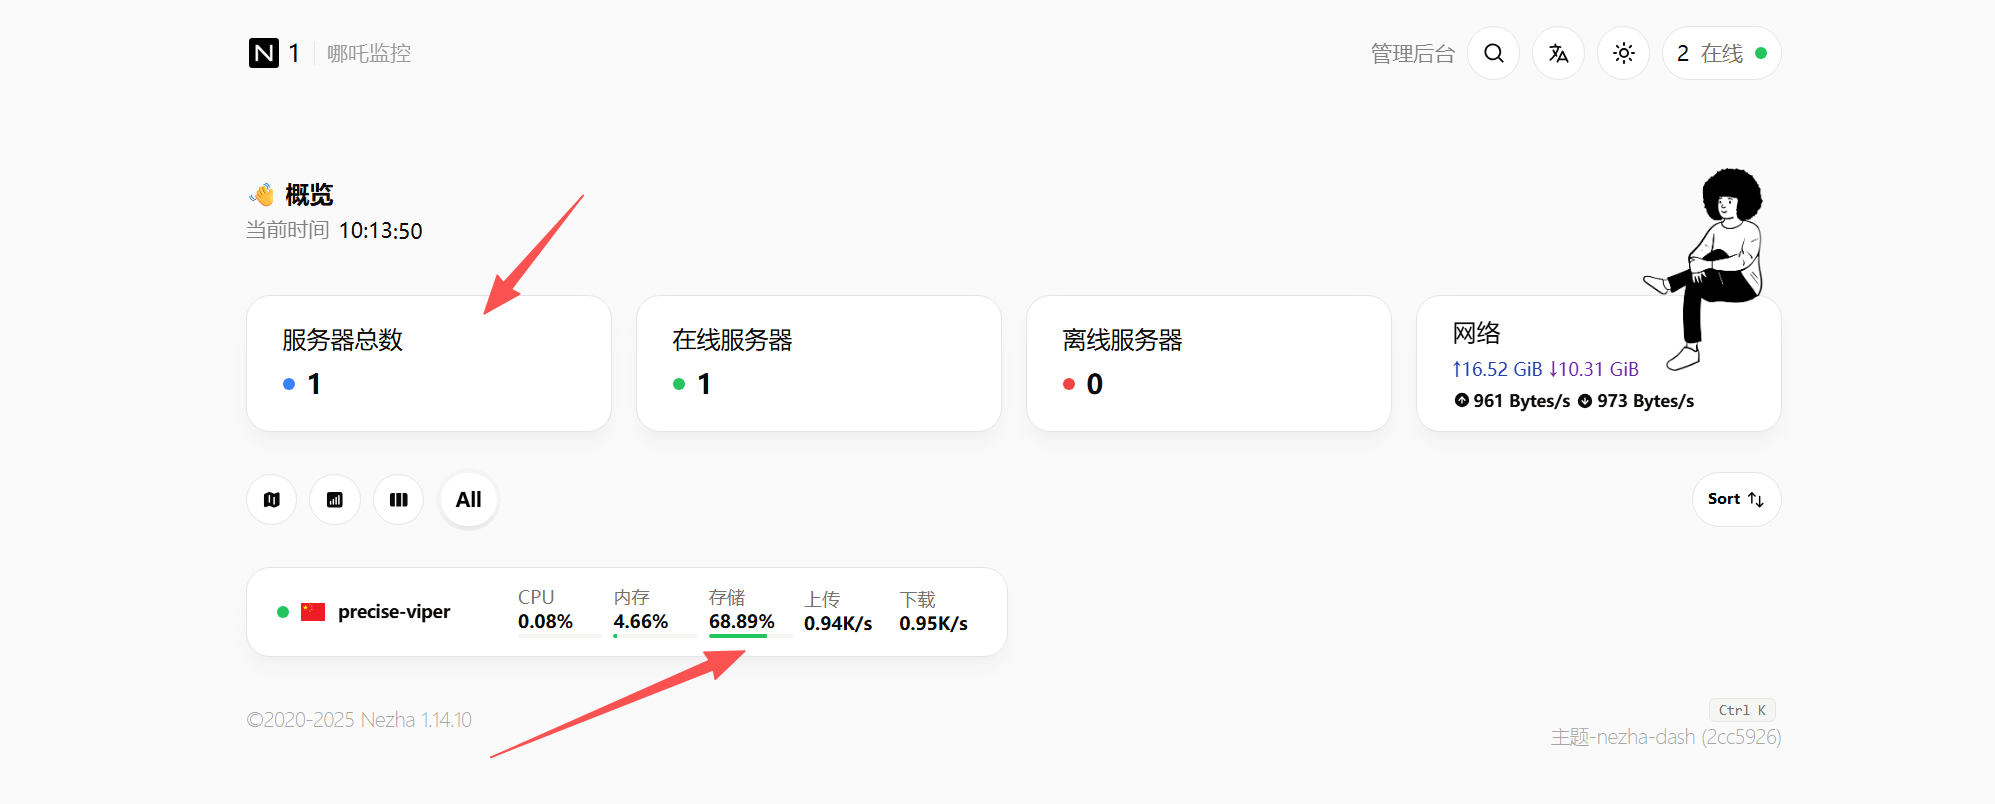Image resolution: width=1995 pixels, height=804 pixels.
Task: Select the All group tab
Action: [468, 499]
